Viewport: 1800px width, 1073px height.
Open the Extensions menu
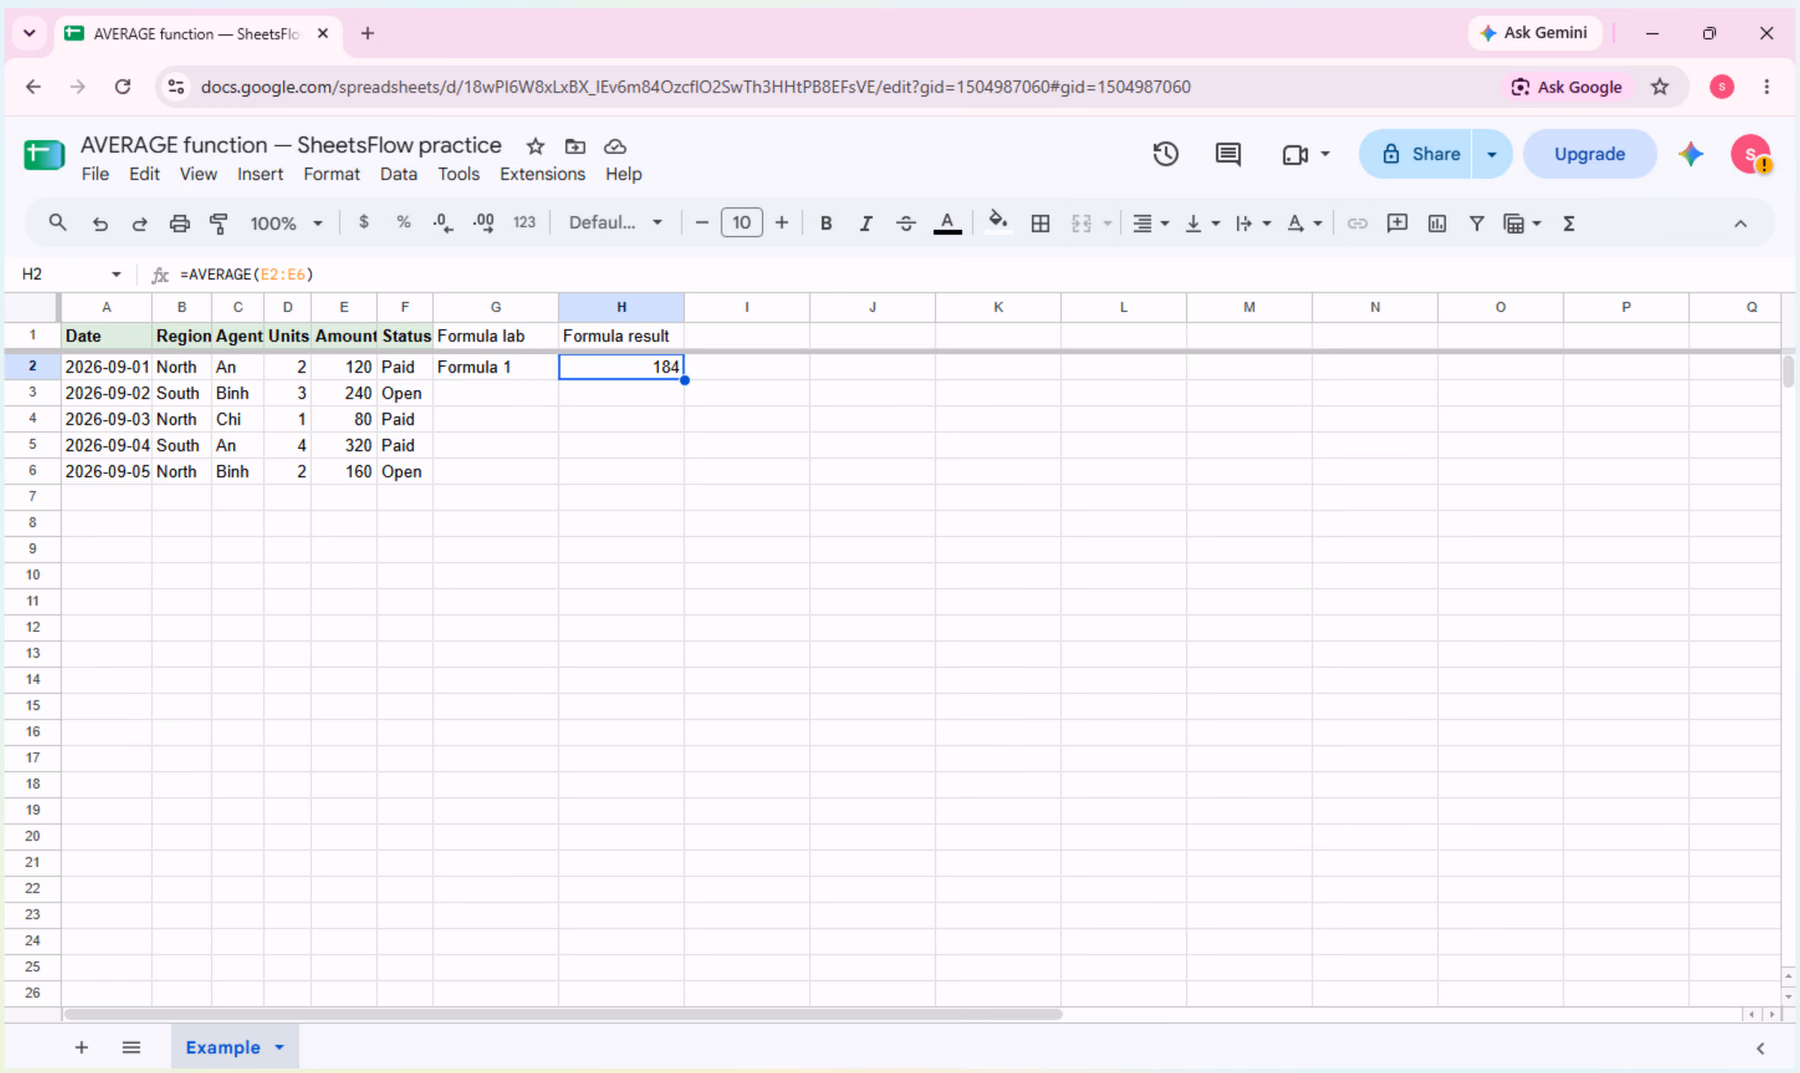tap(542, 174)
